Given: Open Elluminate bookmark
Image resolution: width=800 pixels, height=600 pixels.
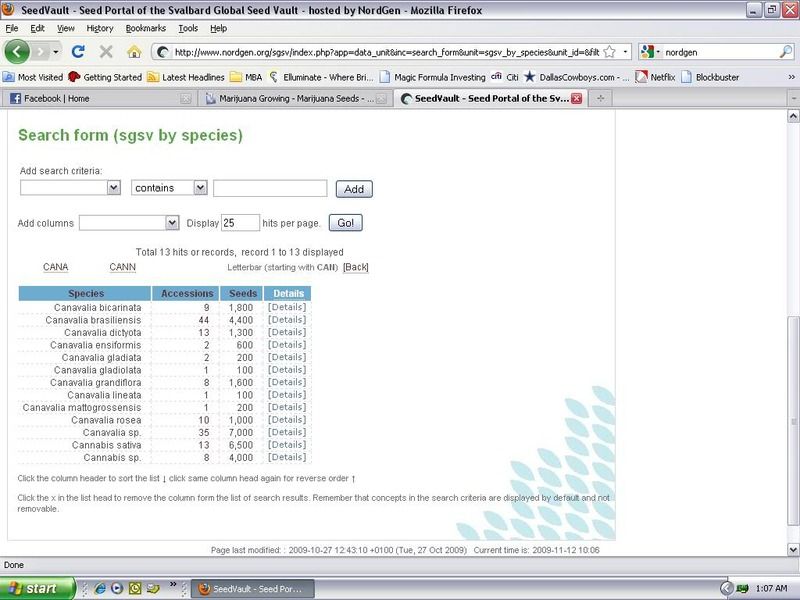Looking at the screenshot, I should [x=321, y=77].
